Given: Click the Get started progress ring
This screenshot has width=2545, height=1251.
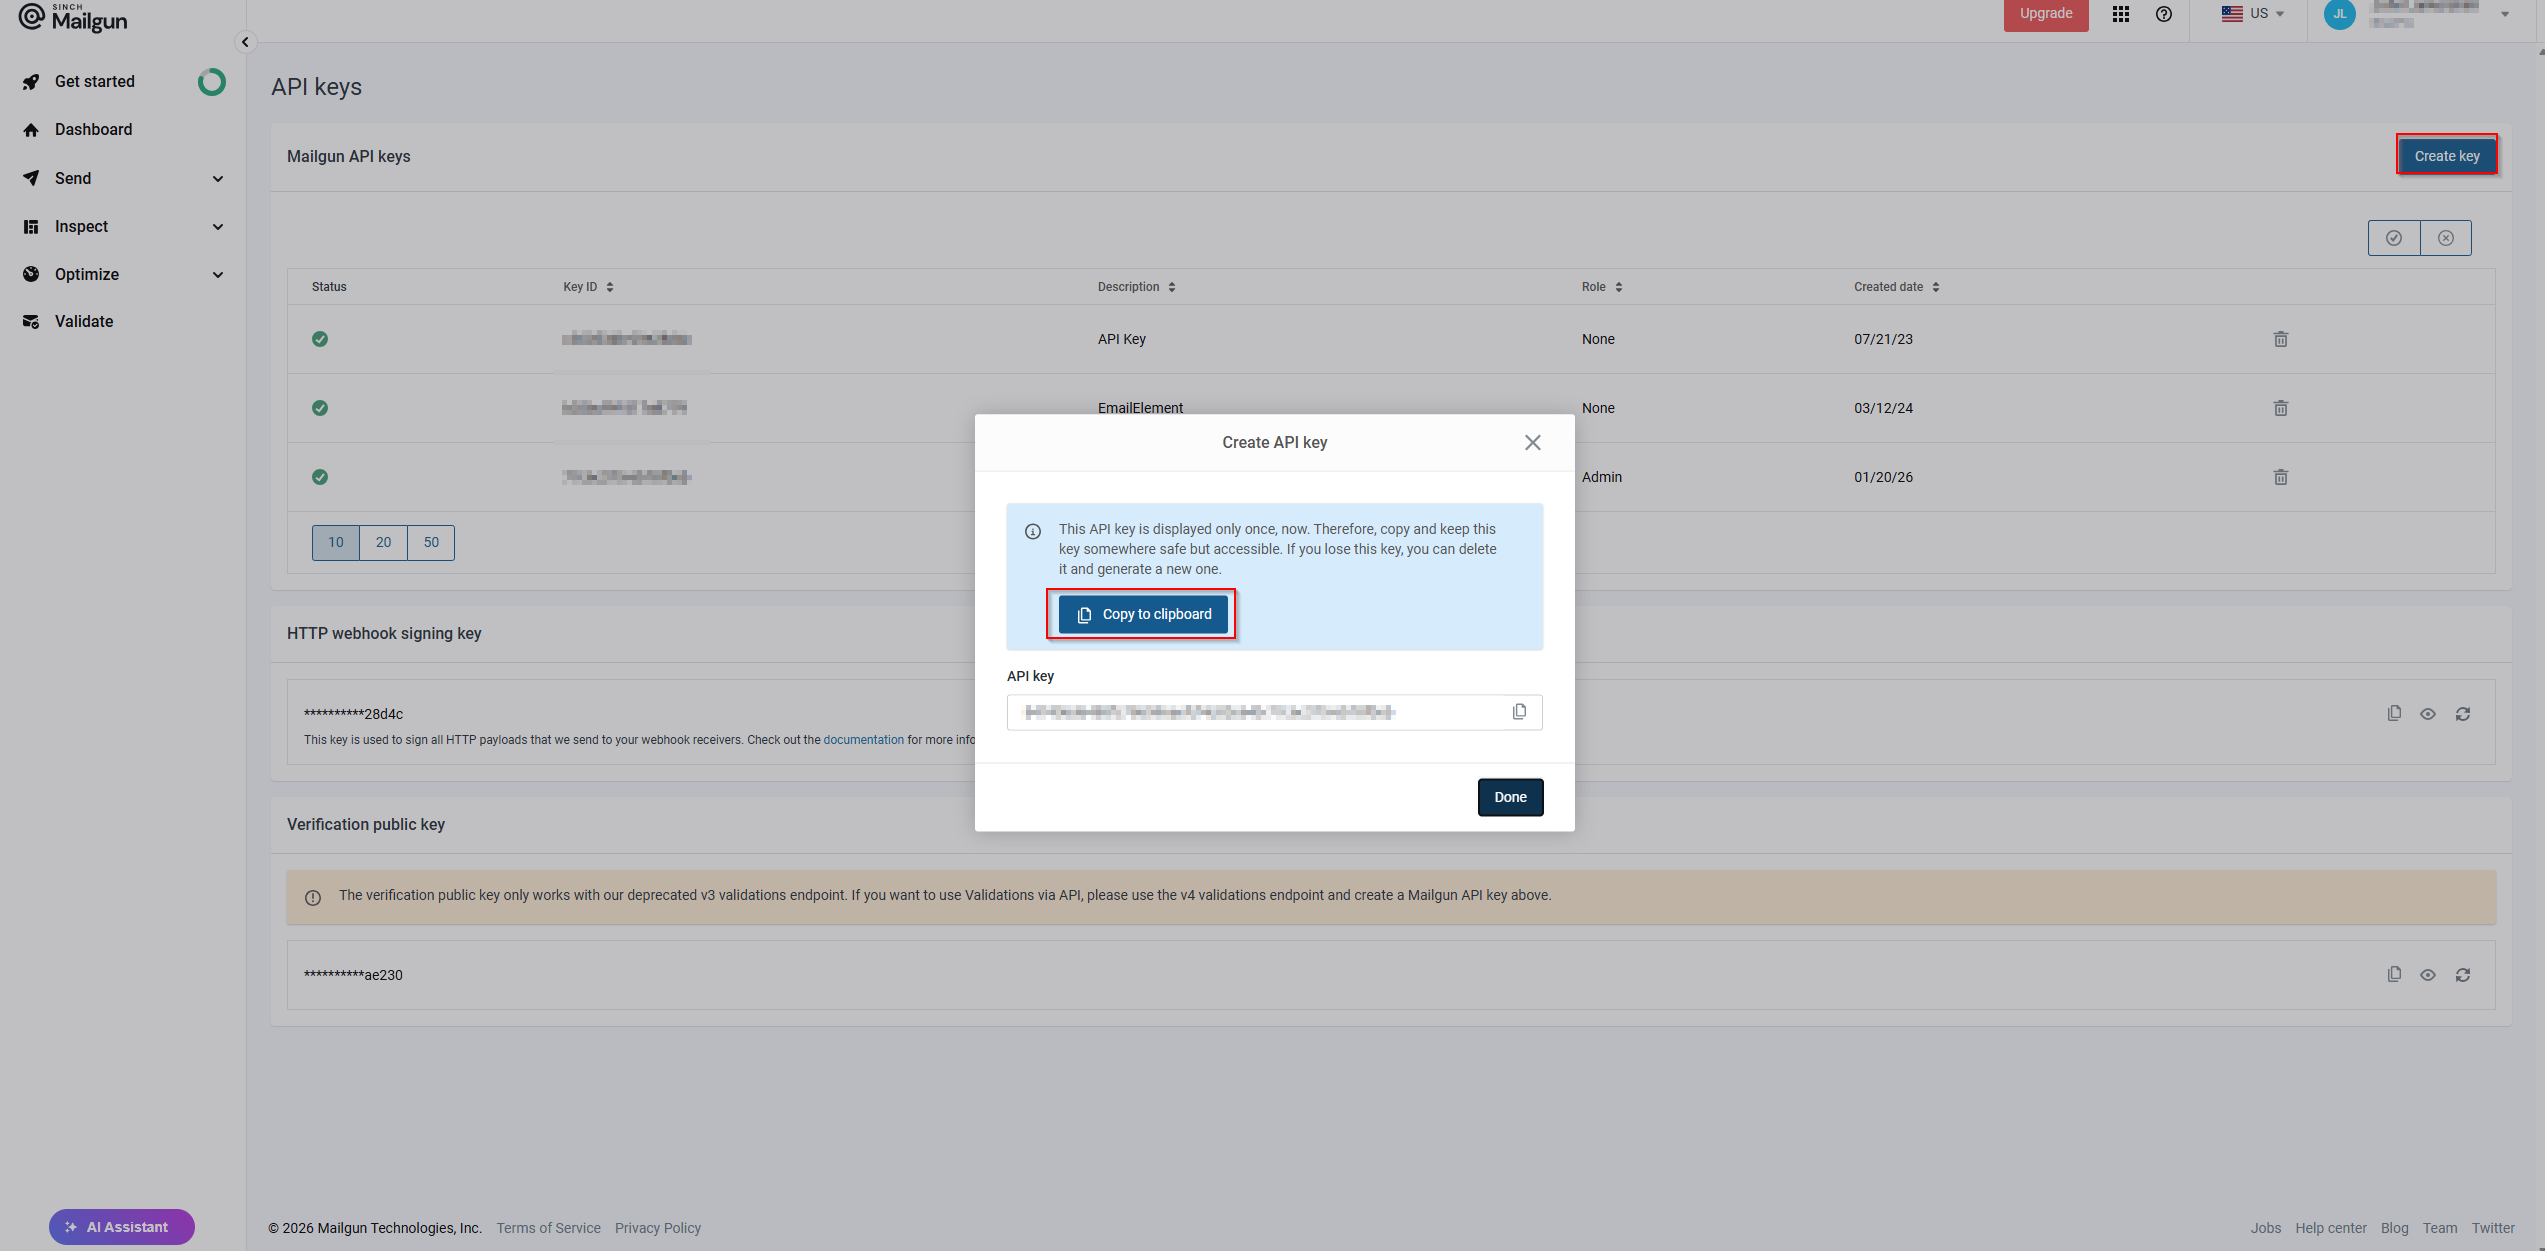Looking at the screenshot, I should click(x=211, y=81).
